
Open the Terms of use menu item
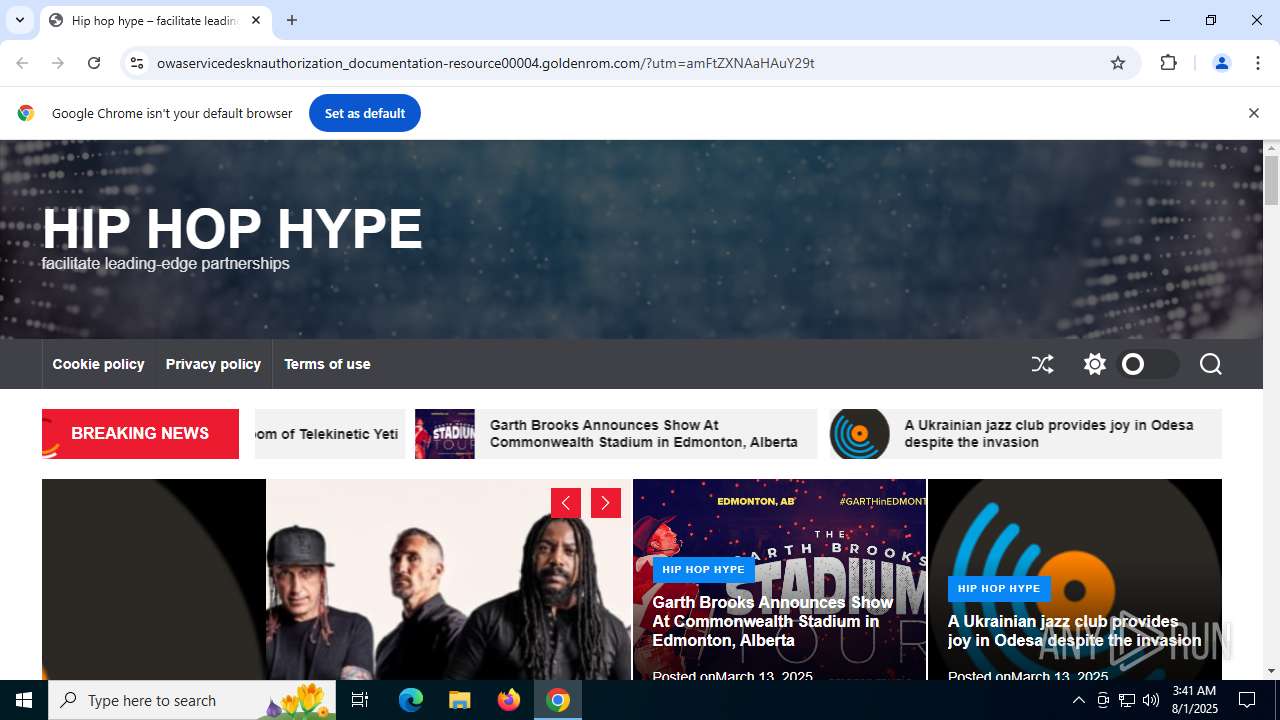pyautogui.click(x=327, y=364)
